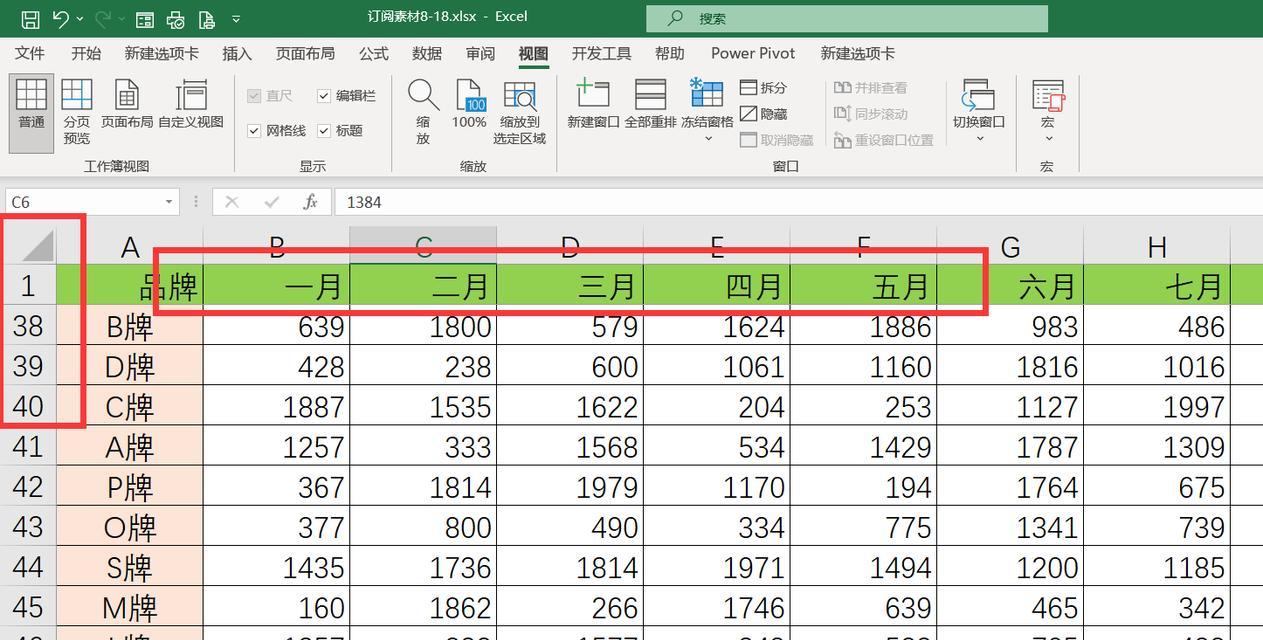Open the 缩放 magnifier dialog
This screenshot has width=1263, height=640.
(x=423, y=112)
